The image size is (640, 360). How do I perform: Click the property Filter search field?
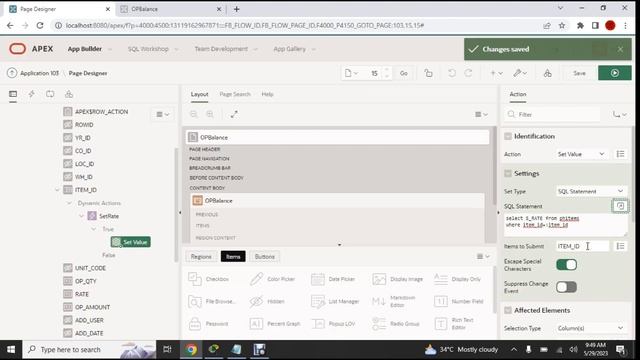(553, 115)
